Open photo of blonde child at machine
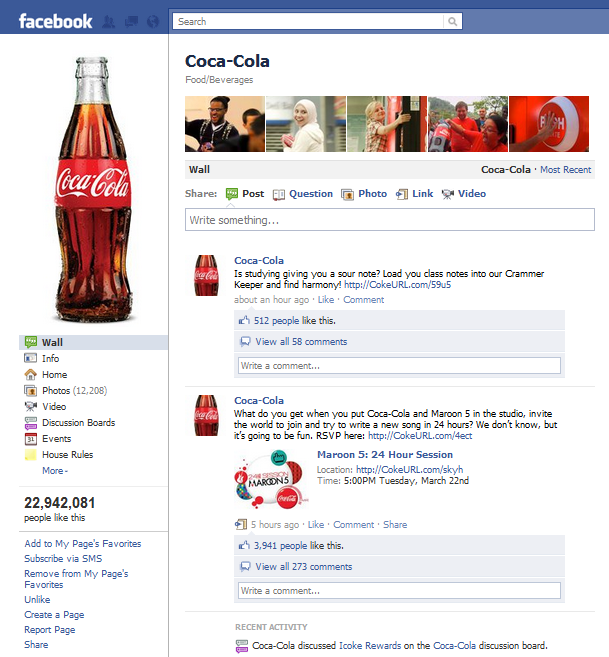The height and width of the screenshot is (657, 609). click(387, 124)
